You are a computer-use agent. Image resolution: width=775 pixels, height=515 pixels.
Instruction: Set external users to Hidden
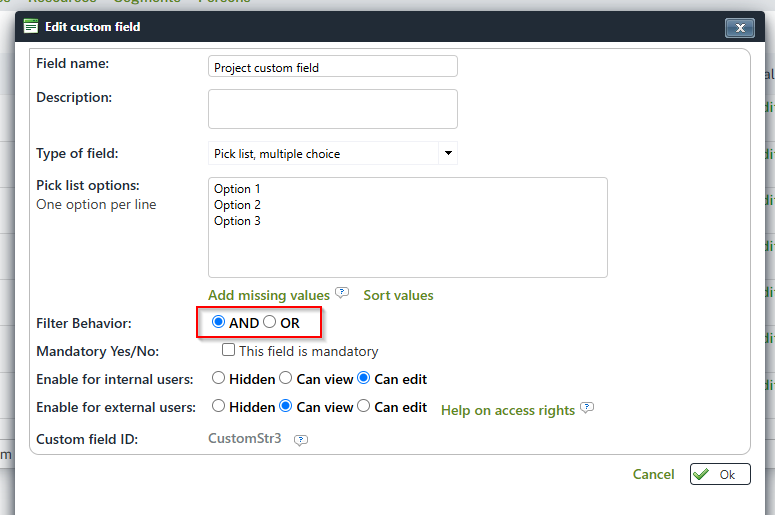pos(218,407)
